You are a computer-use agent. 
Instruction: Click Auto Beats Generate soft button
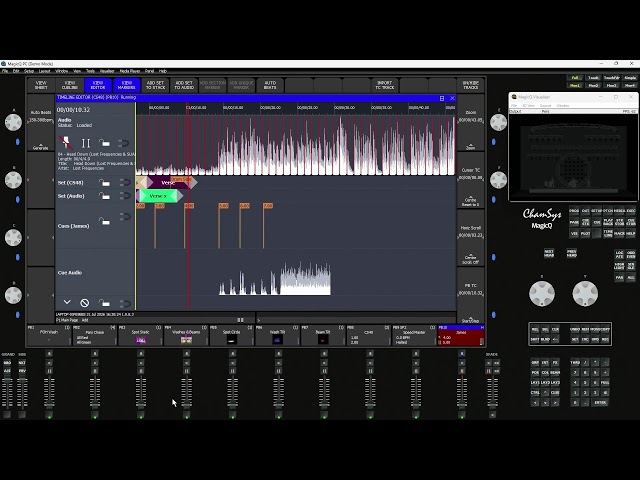(40, 147)
